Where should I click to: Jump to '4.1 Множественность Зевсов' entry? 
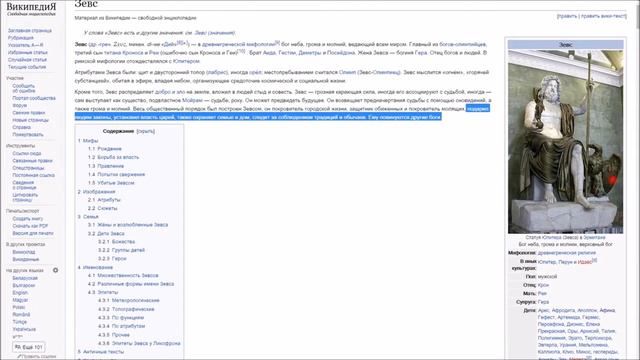click(123, 276)
